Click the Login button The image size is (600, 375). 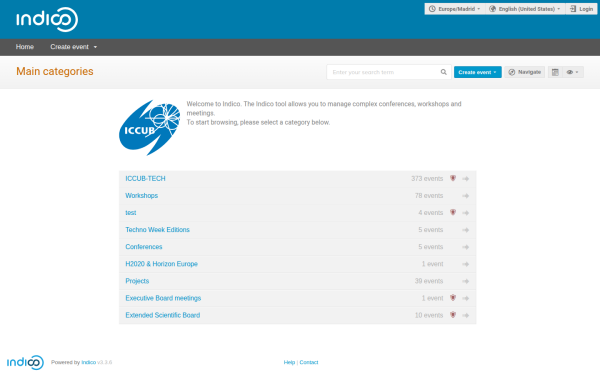click(581, 9)
